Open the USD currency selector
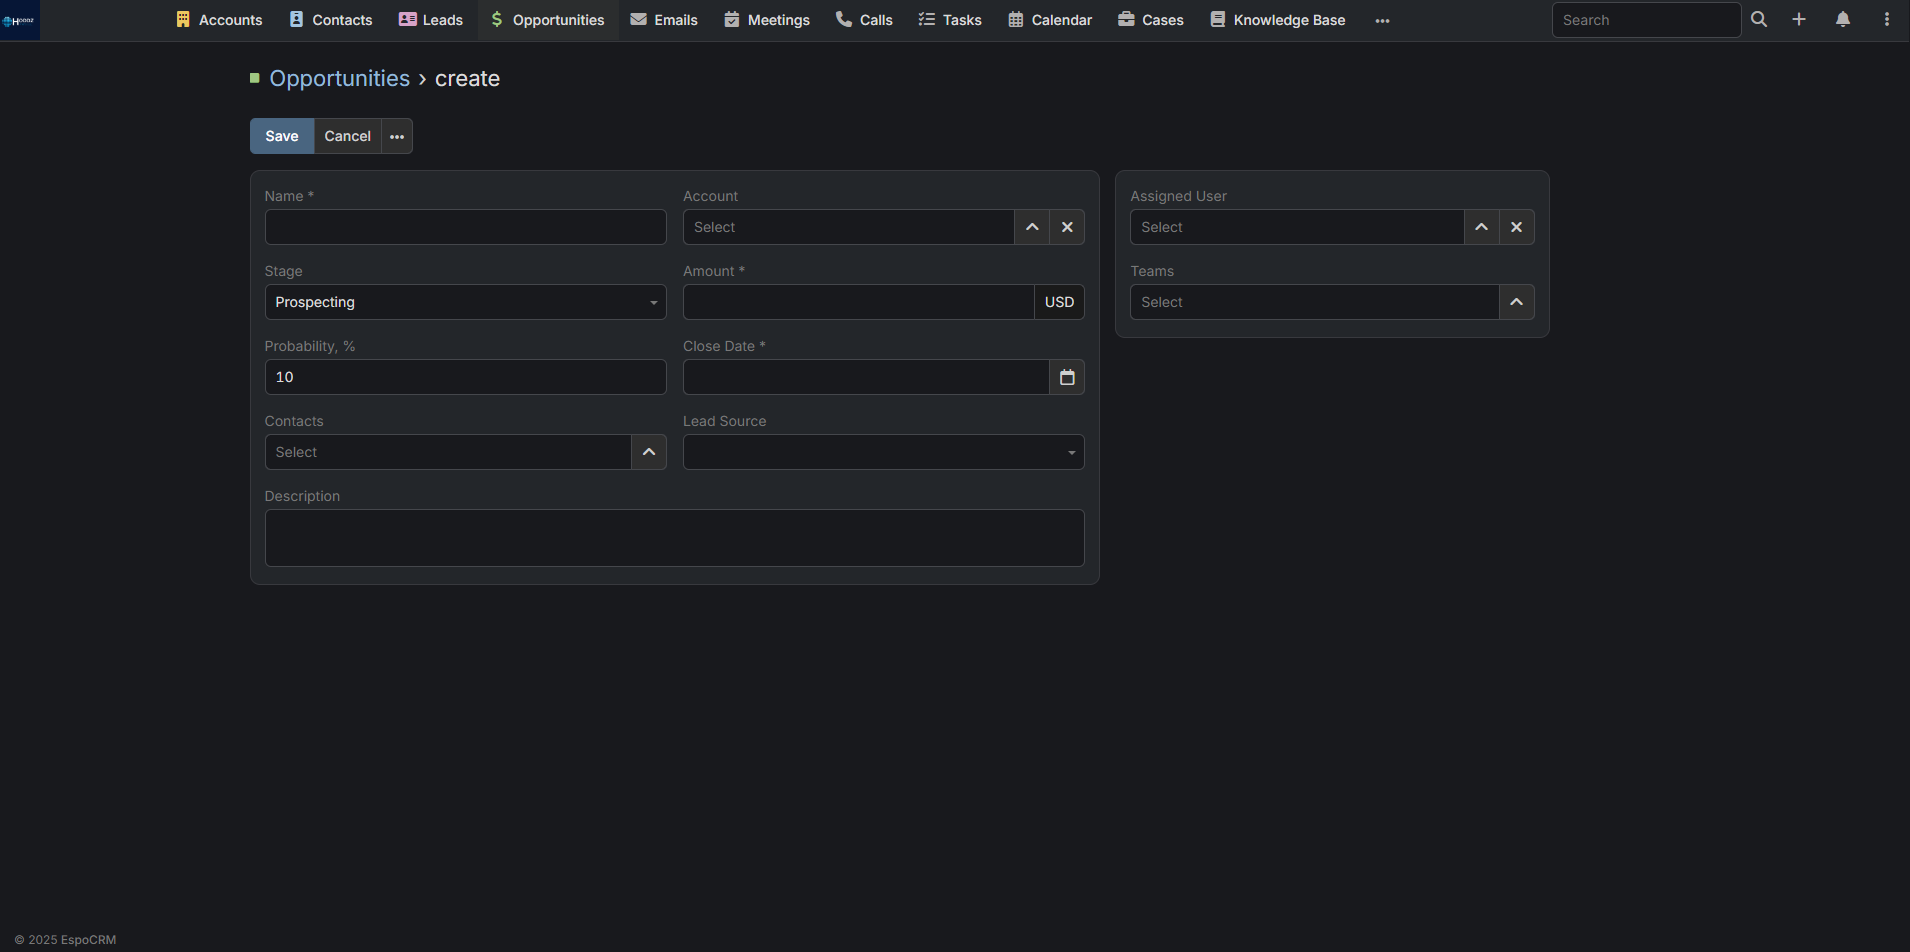The image size is (1910, 952). click(x=1059, y=302)
